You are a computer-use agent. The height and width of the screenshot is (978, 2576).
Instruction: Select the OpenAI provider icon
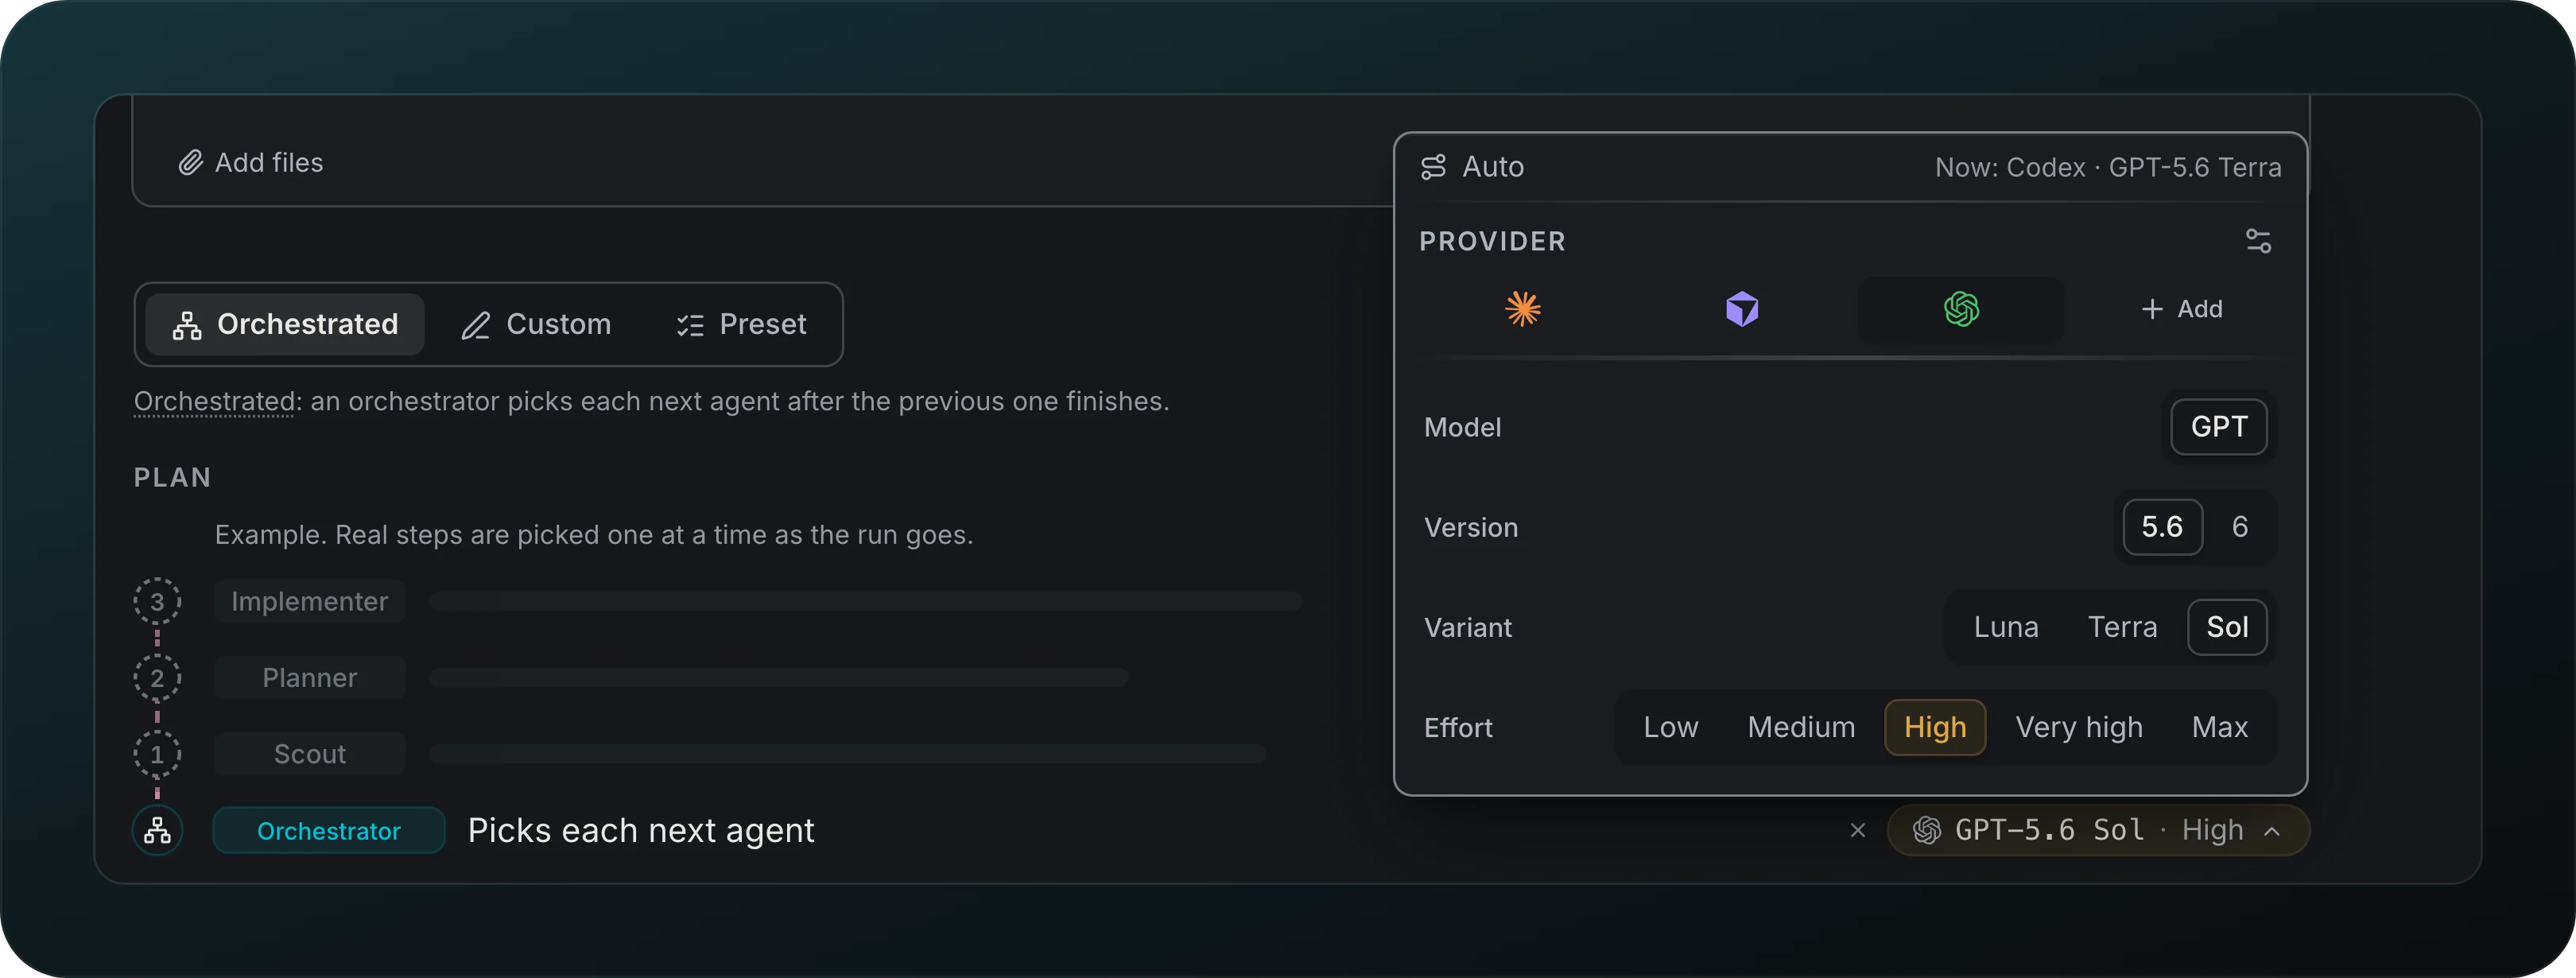[x=1960, y=309]
